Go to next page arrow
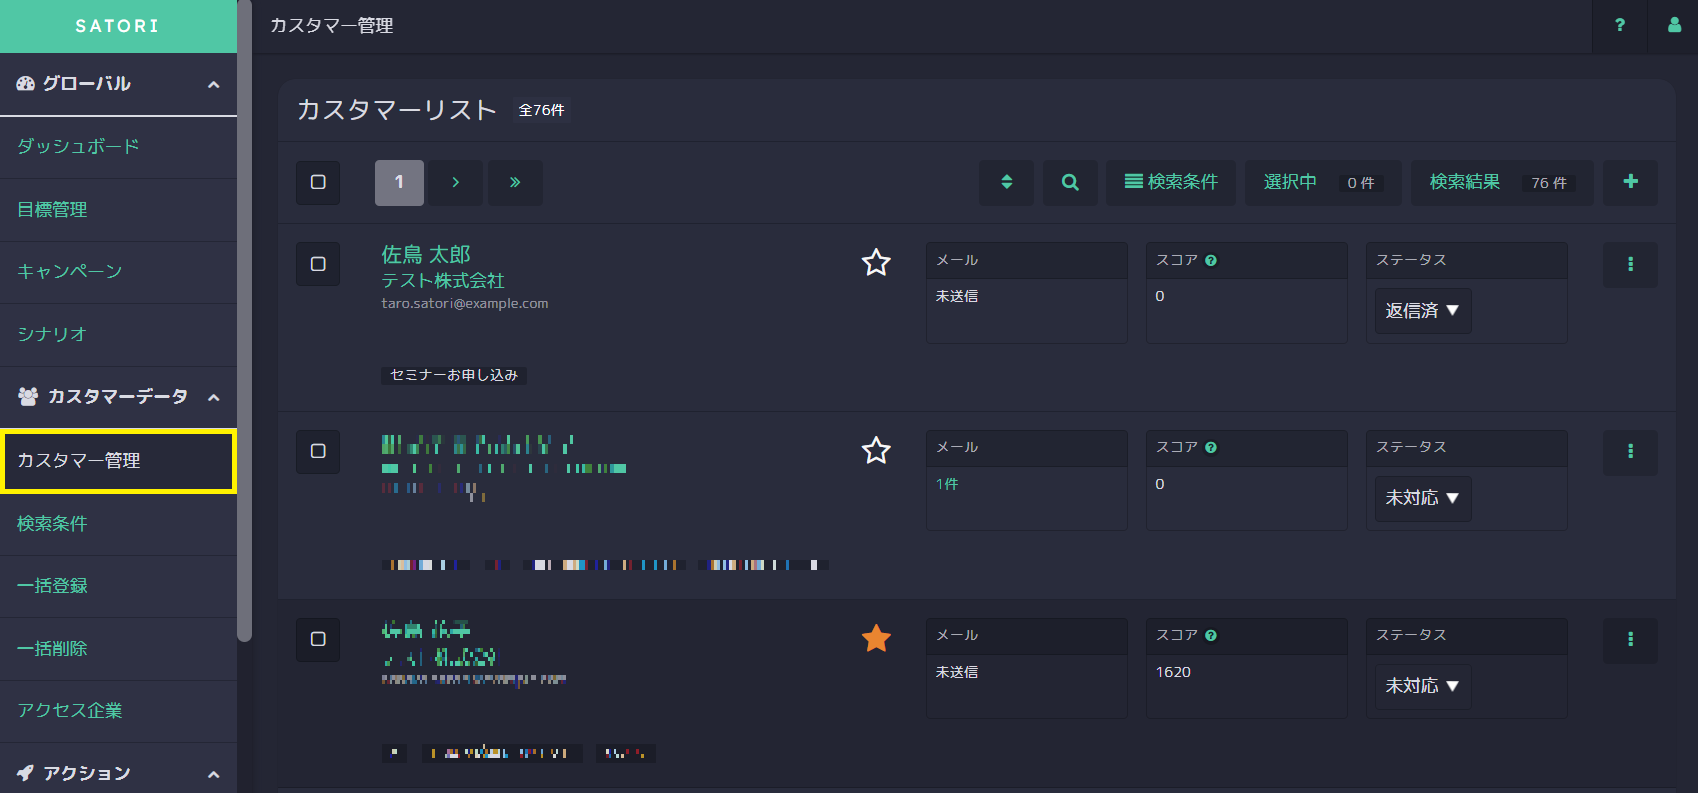The width and height of the screenshot is (1698, 793). (456, 182)
